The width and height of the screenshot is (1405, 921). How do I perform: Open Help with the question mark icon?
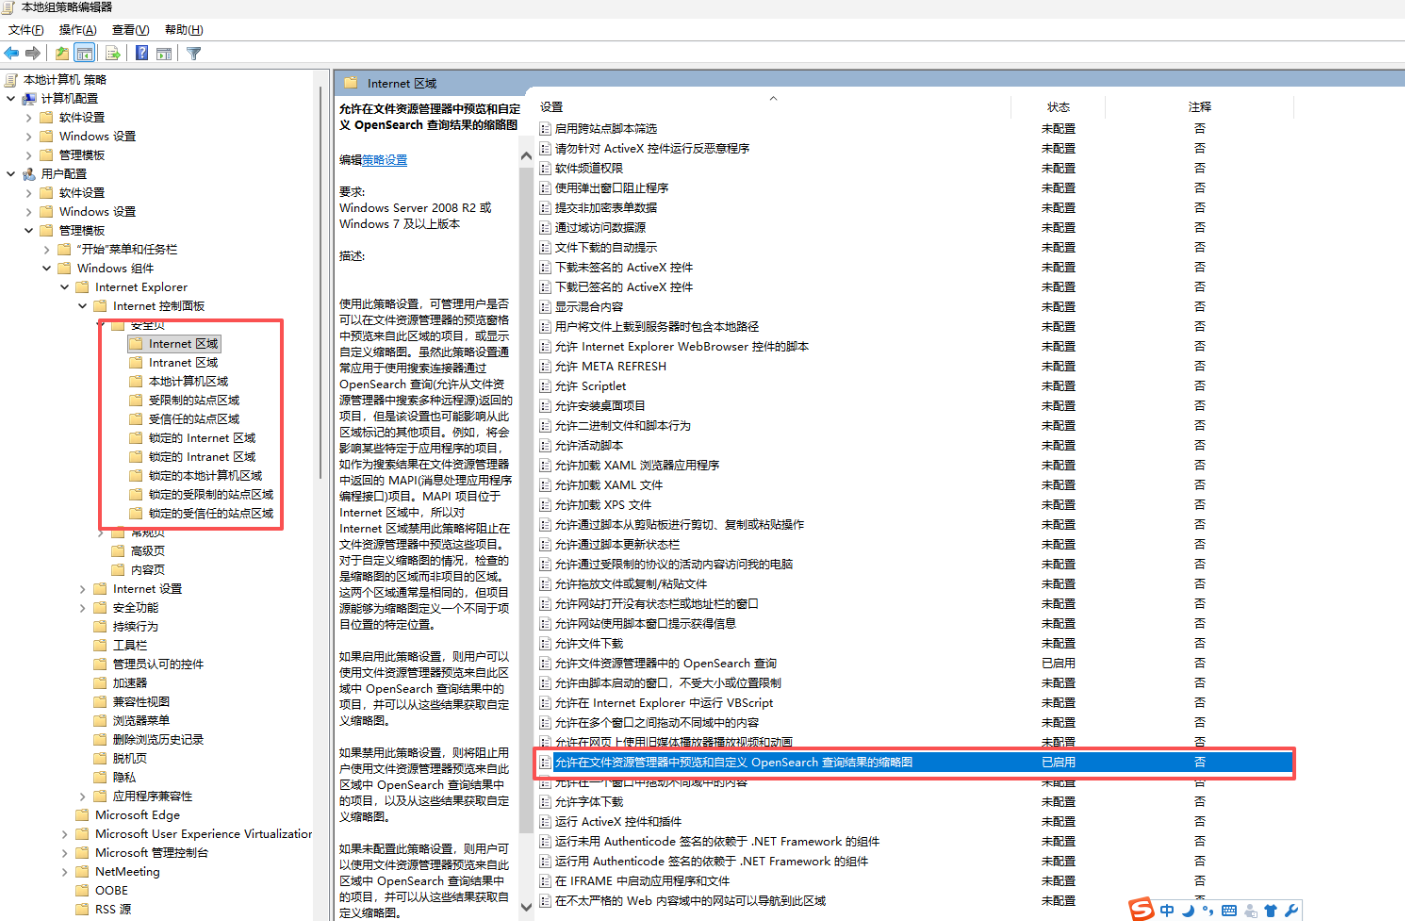[x=142, y=53]
